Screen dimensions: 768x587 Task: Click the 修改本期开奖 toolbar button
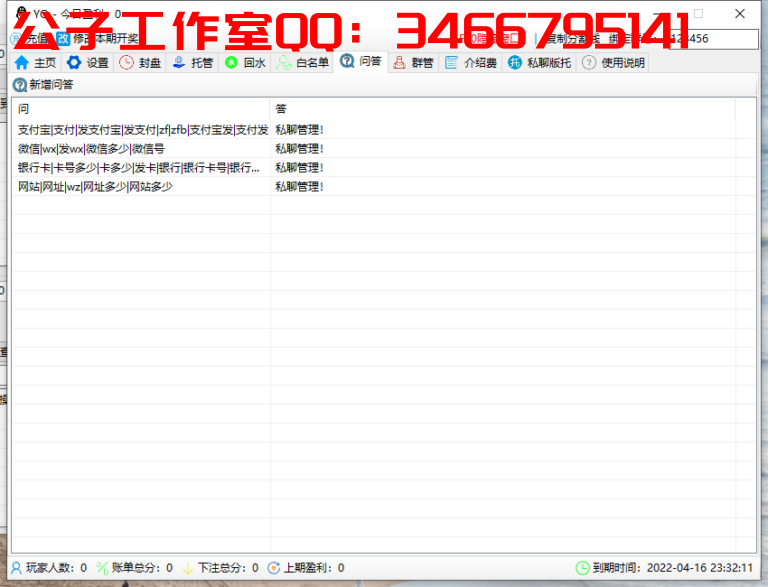(98, 39)
